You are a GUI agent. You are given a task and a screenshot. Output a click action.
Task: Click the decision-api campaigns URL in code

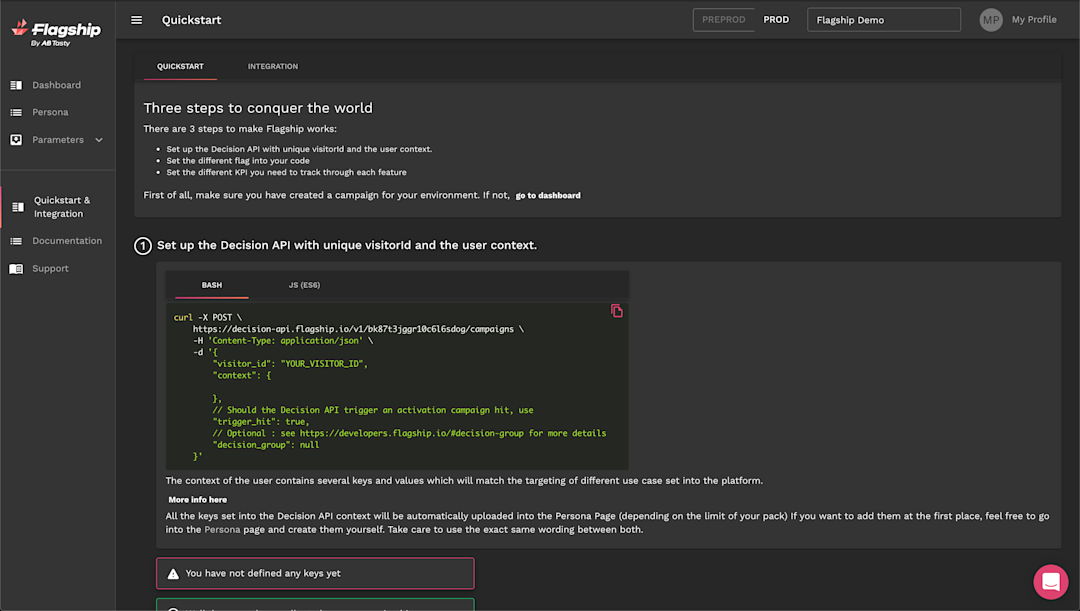(x=353, y=329)
